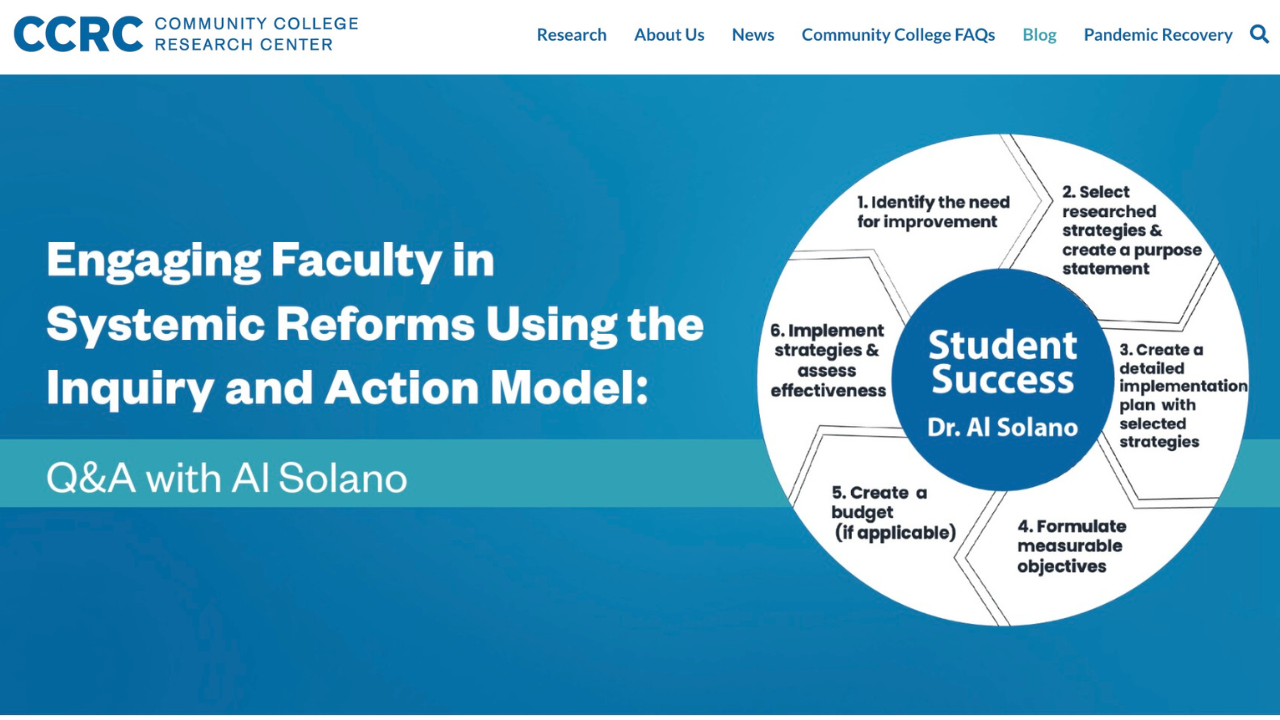The image size is (1280, 720).
Task: Open the News section
Action: (x=753, y=35)
